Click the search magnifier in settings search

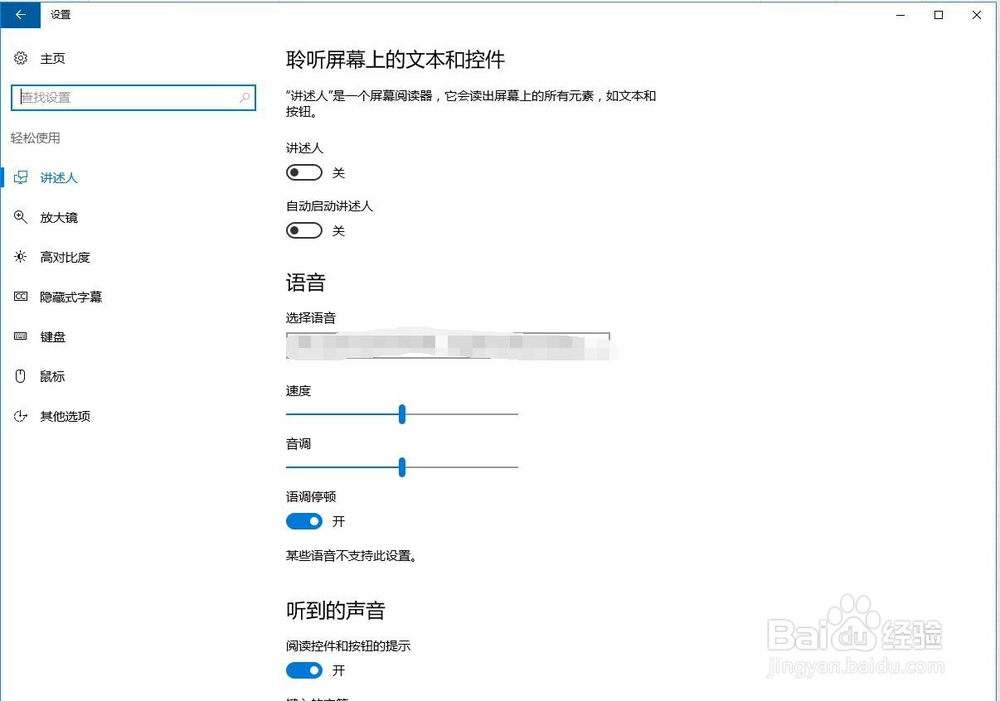(245, 97)
